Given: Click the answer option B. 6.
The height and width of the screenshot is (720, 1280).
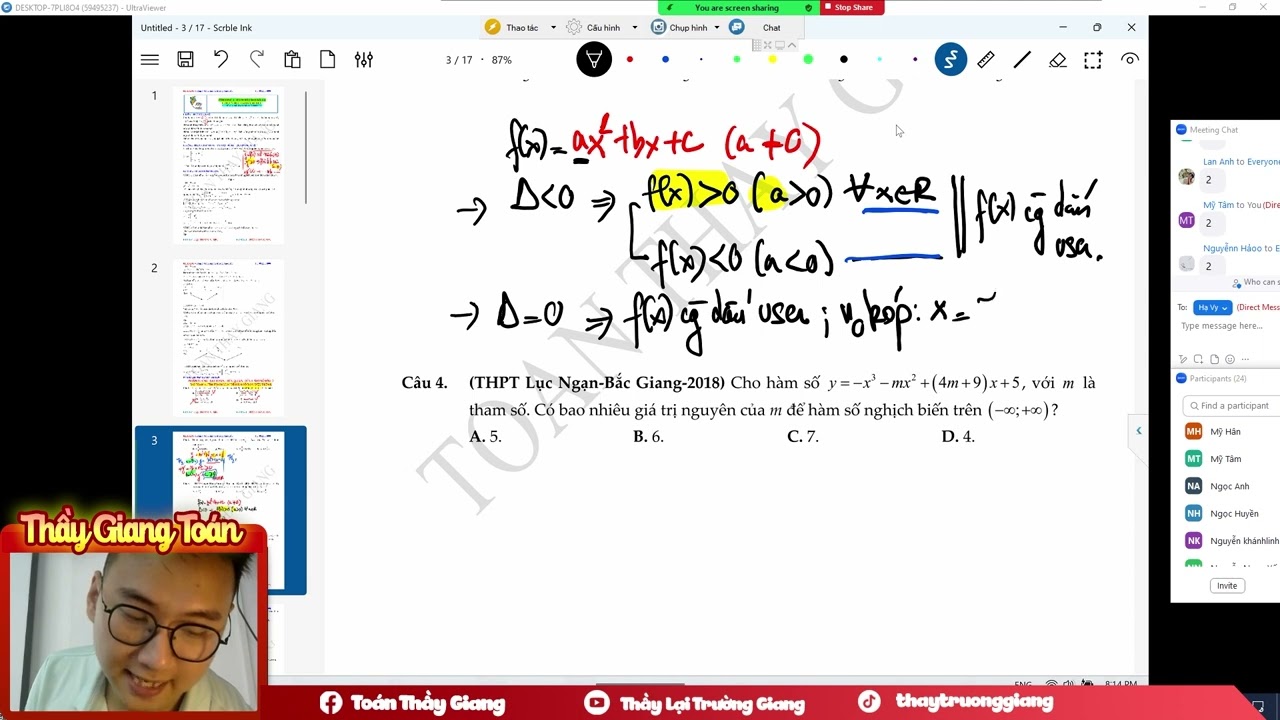Looking at the screenshot, I should pyautogui.click(x=648, y=436).
